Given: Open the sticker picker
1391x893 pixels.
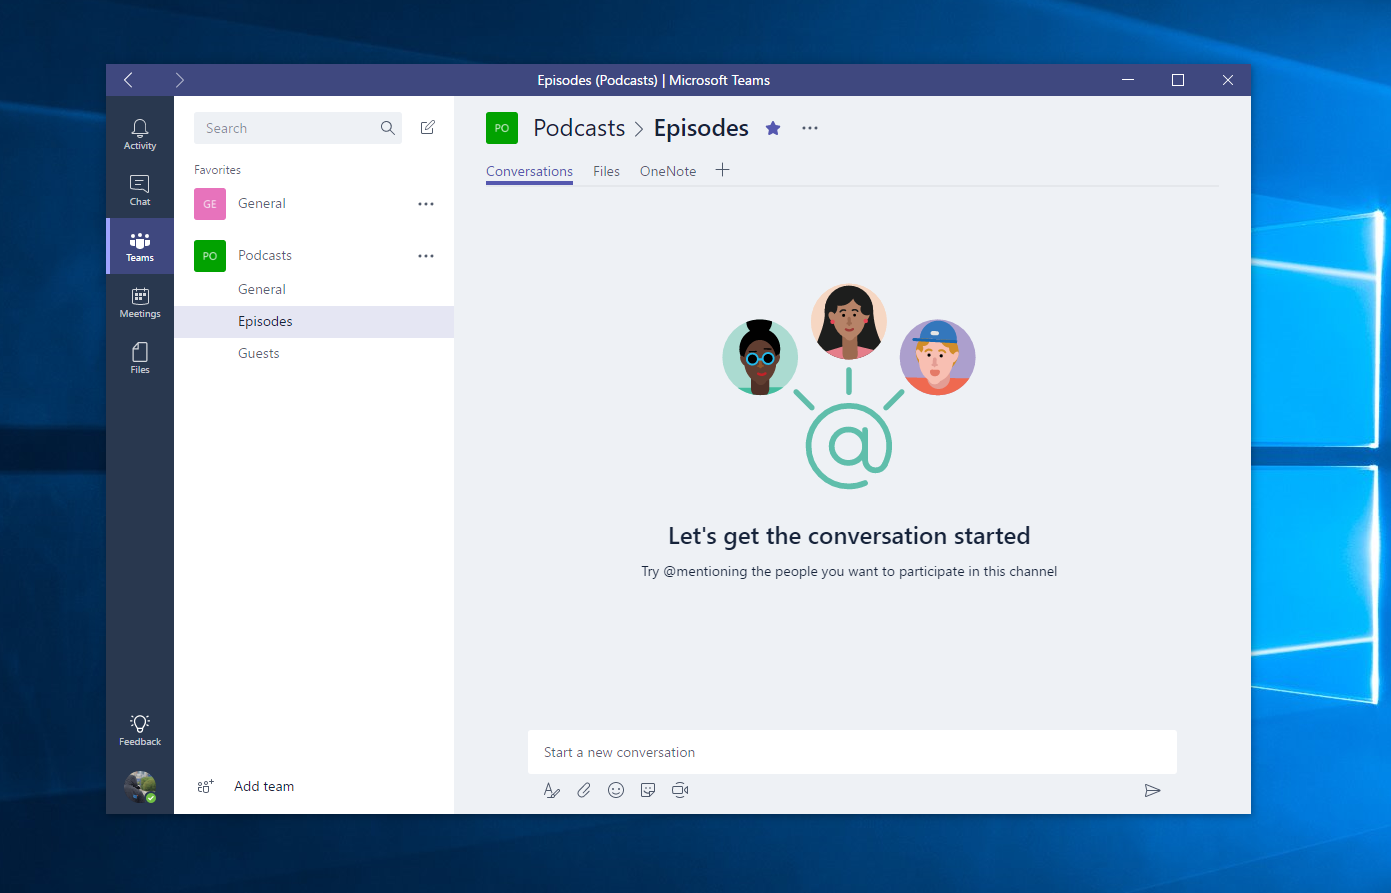Looking at the screenshot, I should [x=648, y=790].
